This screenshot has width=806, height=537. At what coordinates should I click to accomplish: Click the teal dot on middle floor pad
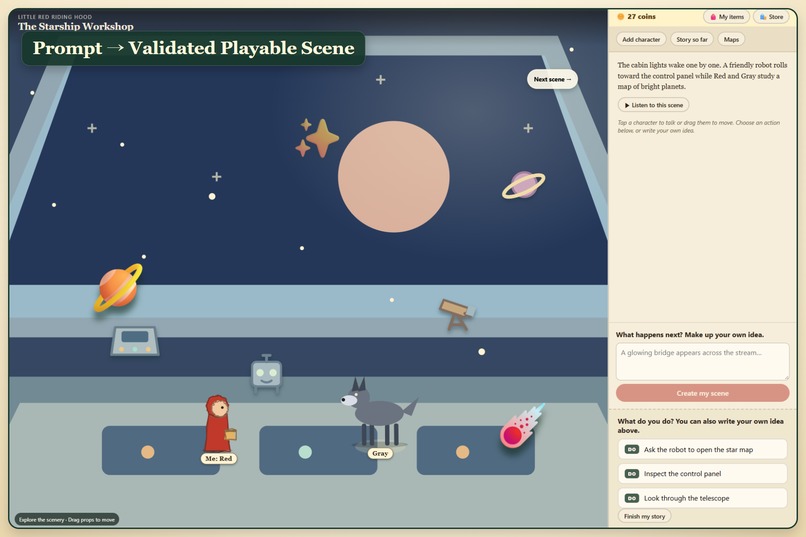(x=305, y=452)
